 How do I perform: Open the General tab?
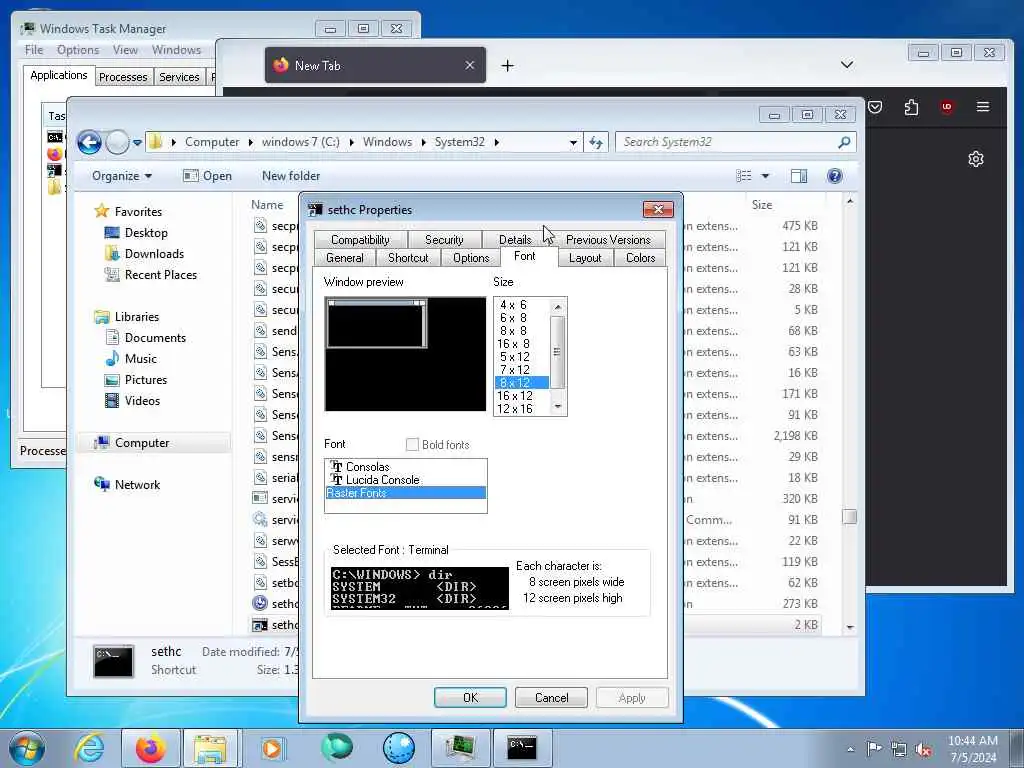[345, 258]
